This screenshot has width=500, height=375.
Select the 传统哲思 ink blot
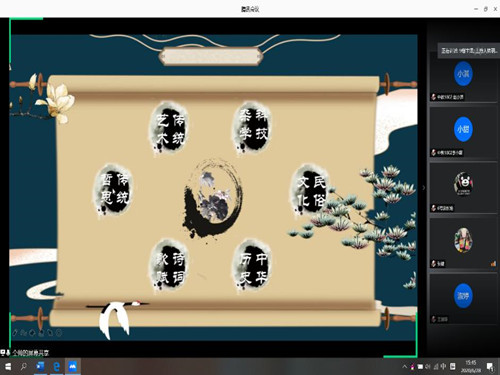(x=113, y=188)
